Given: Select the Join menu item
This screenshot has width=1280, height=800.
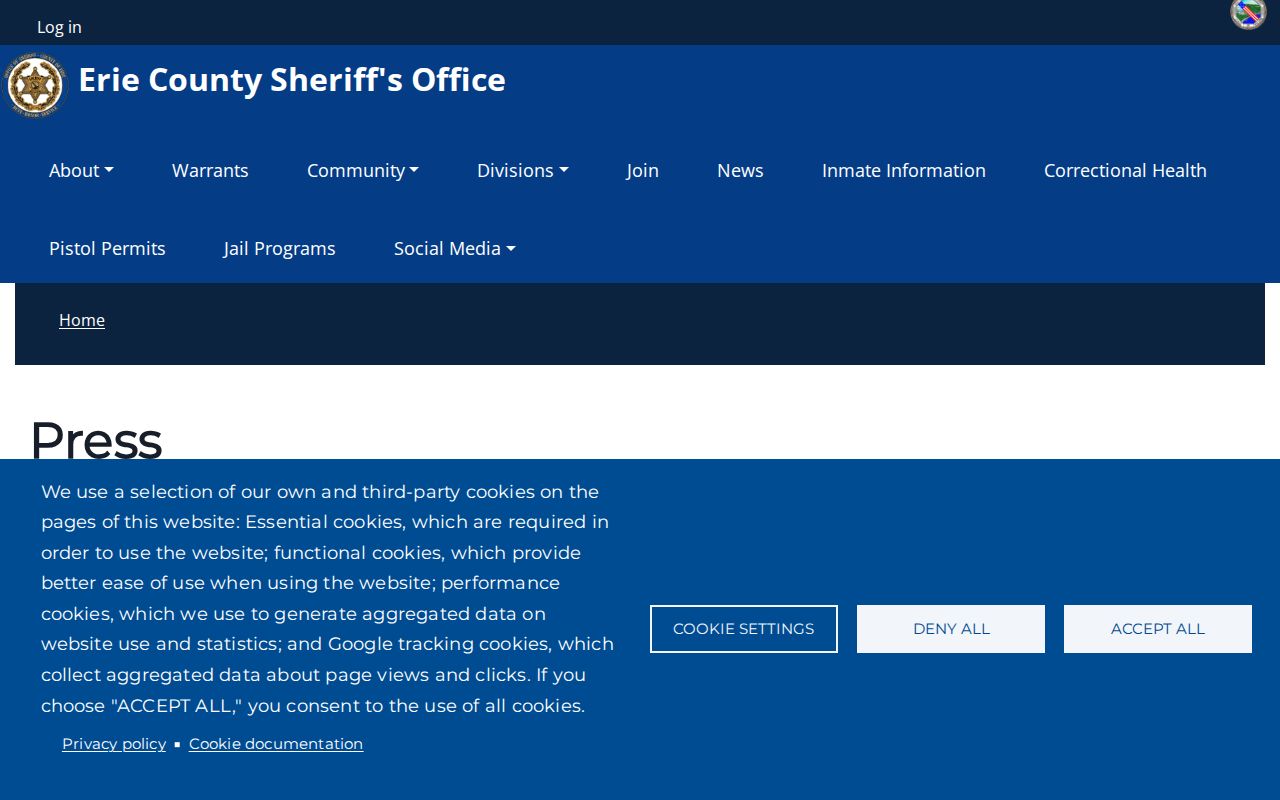Looking at the screenshot, I should click(643, 170).
